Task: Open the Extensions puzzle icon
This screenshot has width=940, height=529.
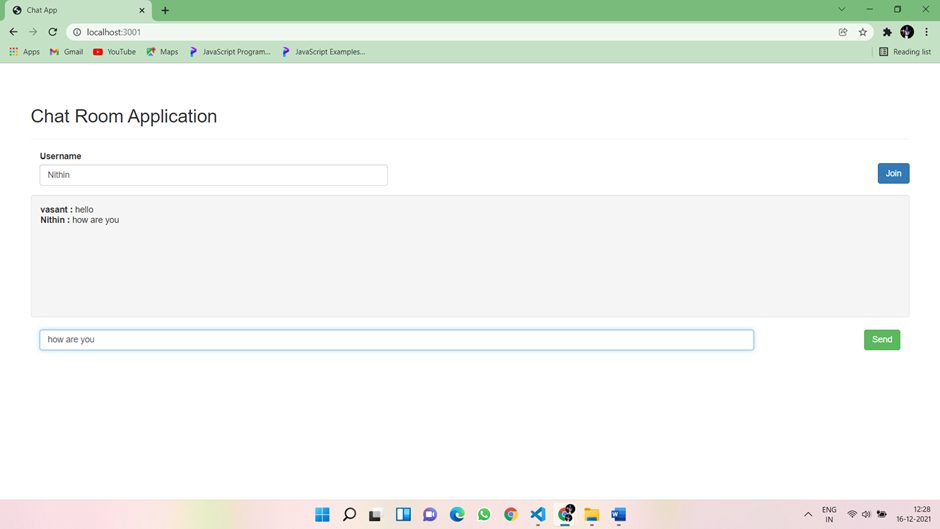Action: 887,32
